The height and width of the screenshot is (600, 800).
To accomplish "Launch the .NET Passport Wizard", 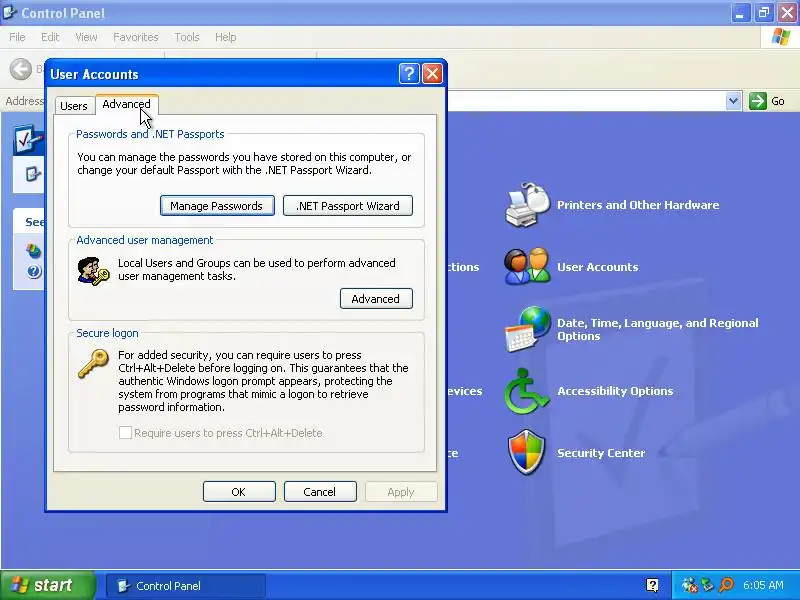I will click(x=347, y=206).
